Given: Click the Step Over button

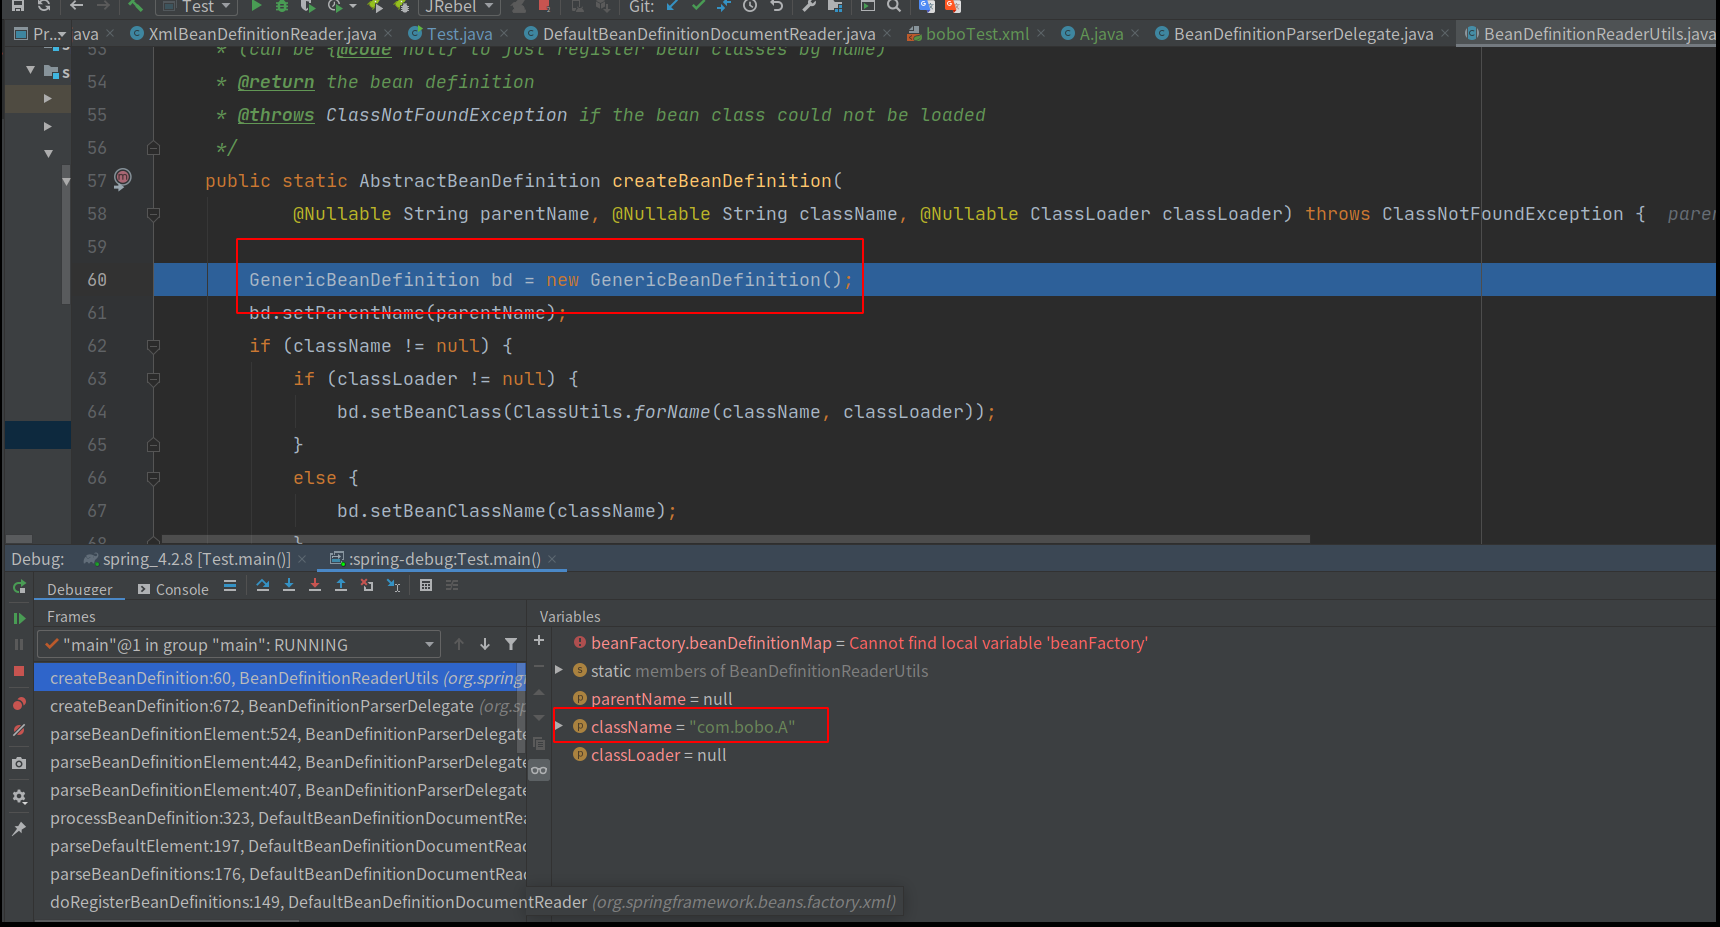Looking at the screenshot, I should tap(263, 586).
